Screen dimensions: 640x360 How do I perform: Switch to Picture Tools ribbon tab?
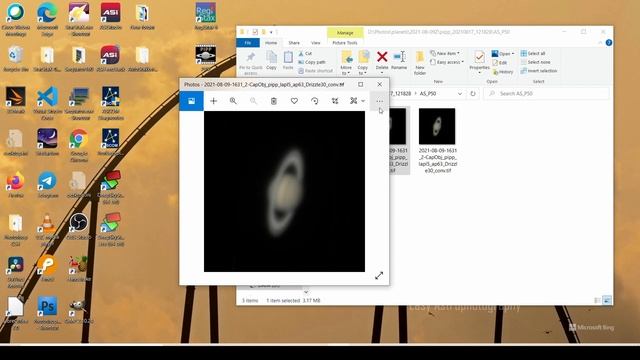click(x=344, y=42)
